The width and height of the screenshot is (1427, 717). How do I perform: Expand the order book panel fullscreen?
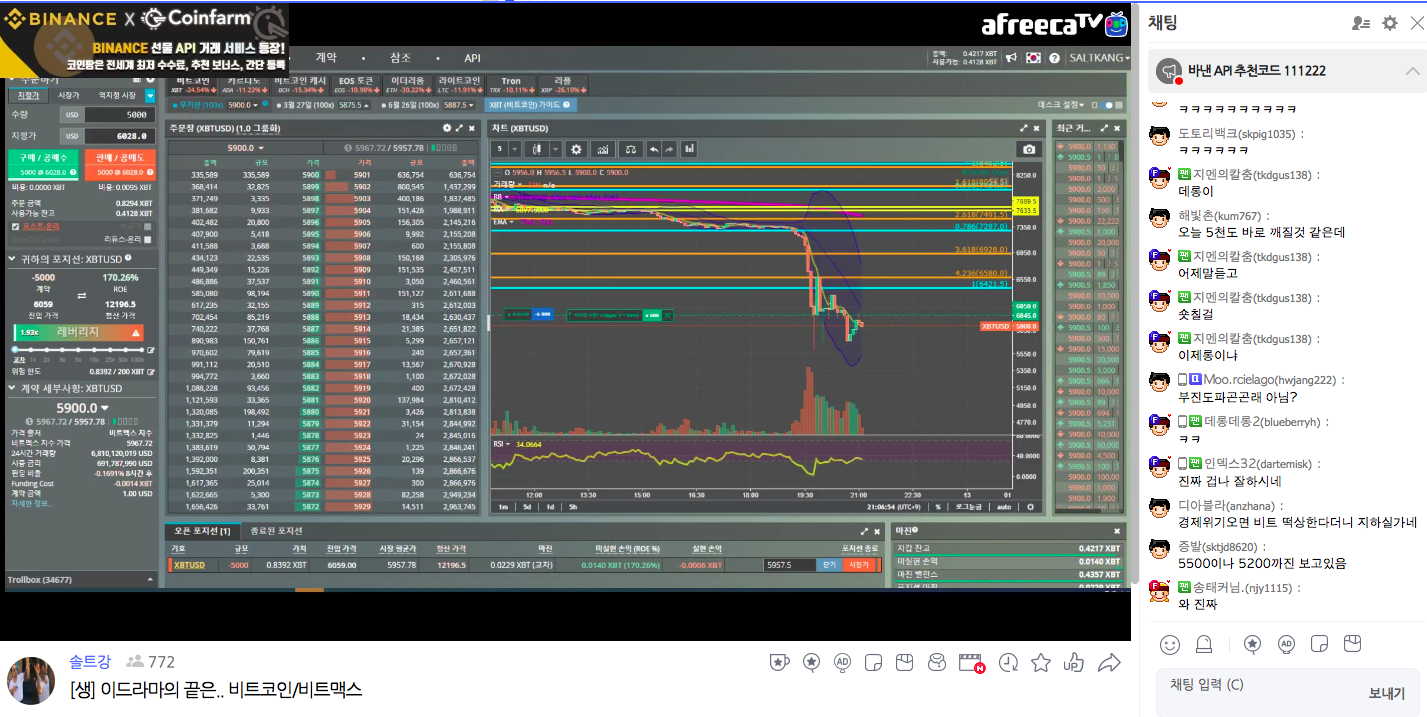460,128
